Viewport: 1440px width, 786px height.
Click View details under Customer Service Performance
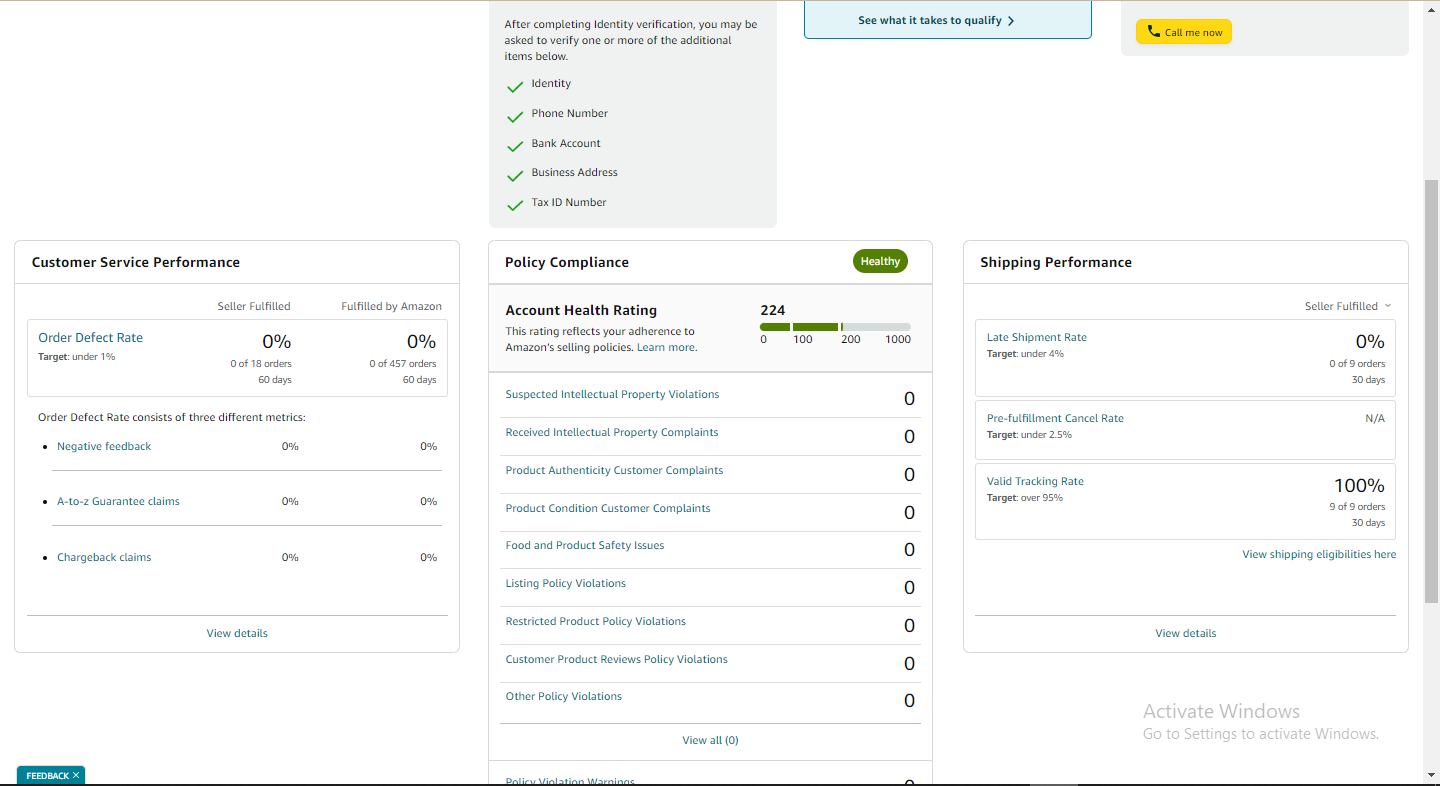[x=237, y=633]
